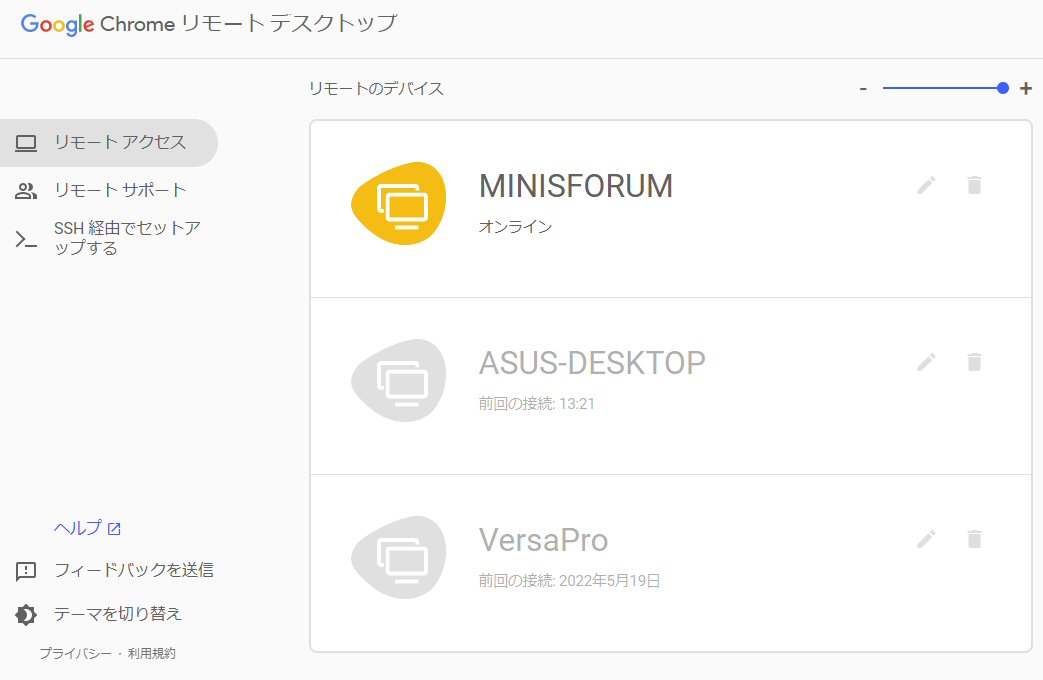Click the リモート デスクトップ header title
Screen dimensions: 1043x680
pos(289,24)
